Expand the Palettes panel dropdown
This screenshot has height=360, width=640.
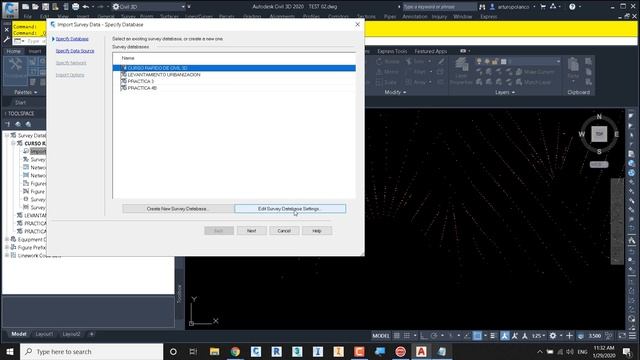[x=25, y=92]
